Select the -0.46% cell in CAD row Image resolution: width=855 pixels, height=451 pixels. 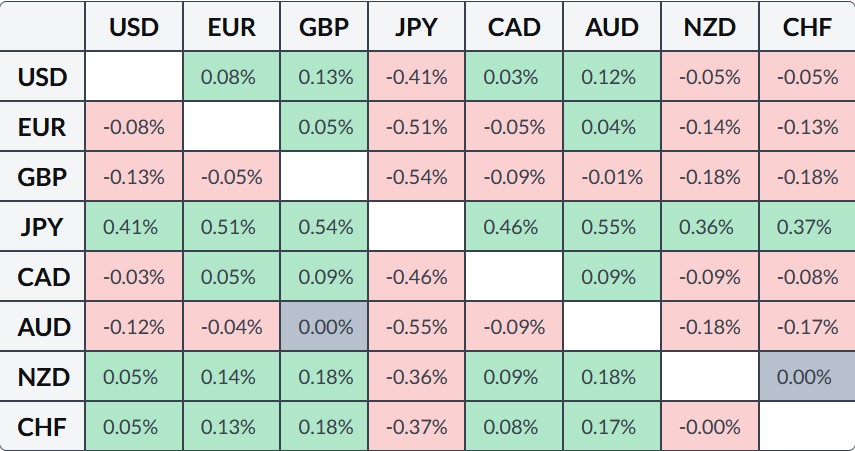[418, 277]
